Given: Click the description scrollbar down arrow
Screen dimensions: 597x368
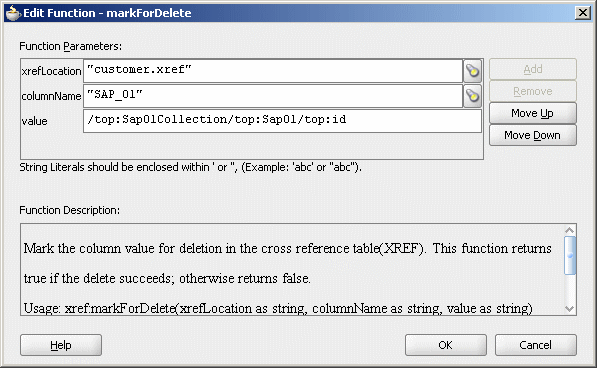Looking at the screenshot, I should click(x=570, y=309).
